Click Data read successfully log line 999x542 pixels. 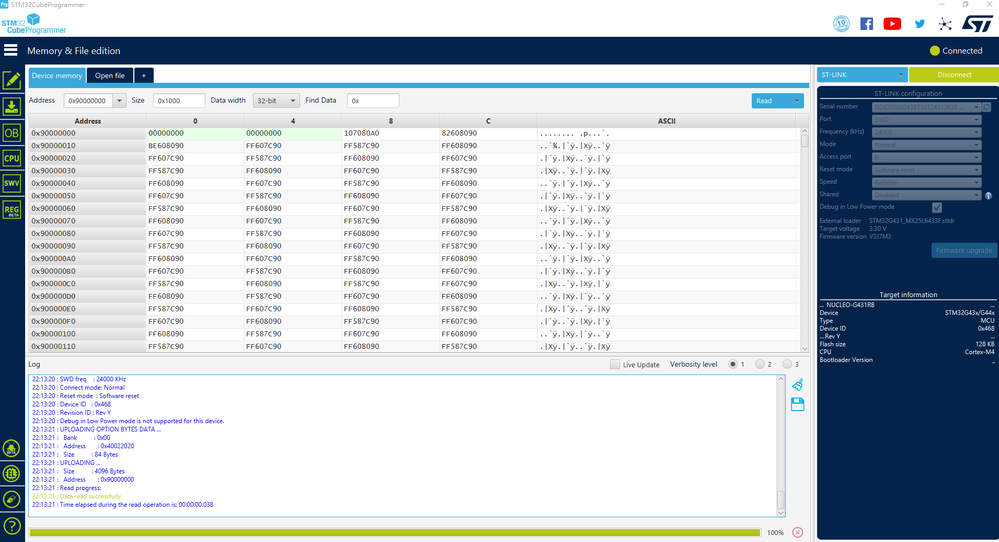[x=76, y=496]
